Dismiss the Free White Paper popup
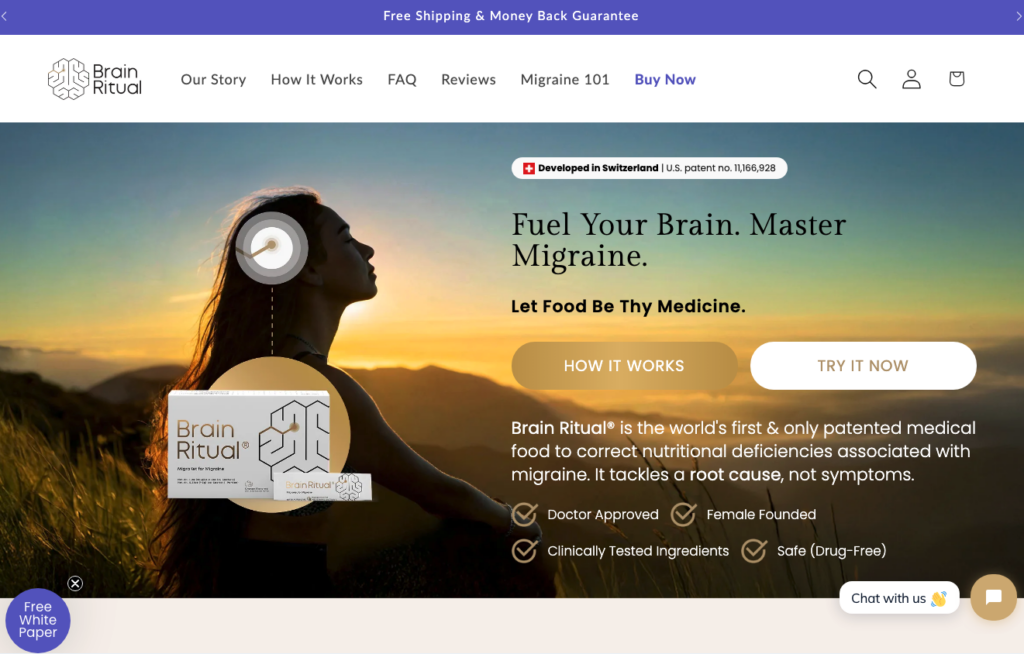This screenshot has width=1024, height=654. pyautogui.click(x=75, y=584)
